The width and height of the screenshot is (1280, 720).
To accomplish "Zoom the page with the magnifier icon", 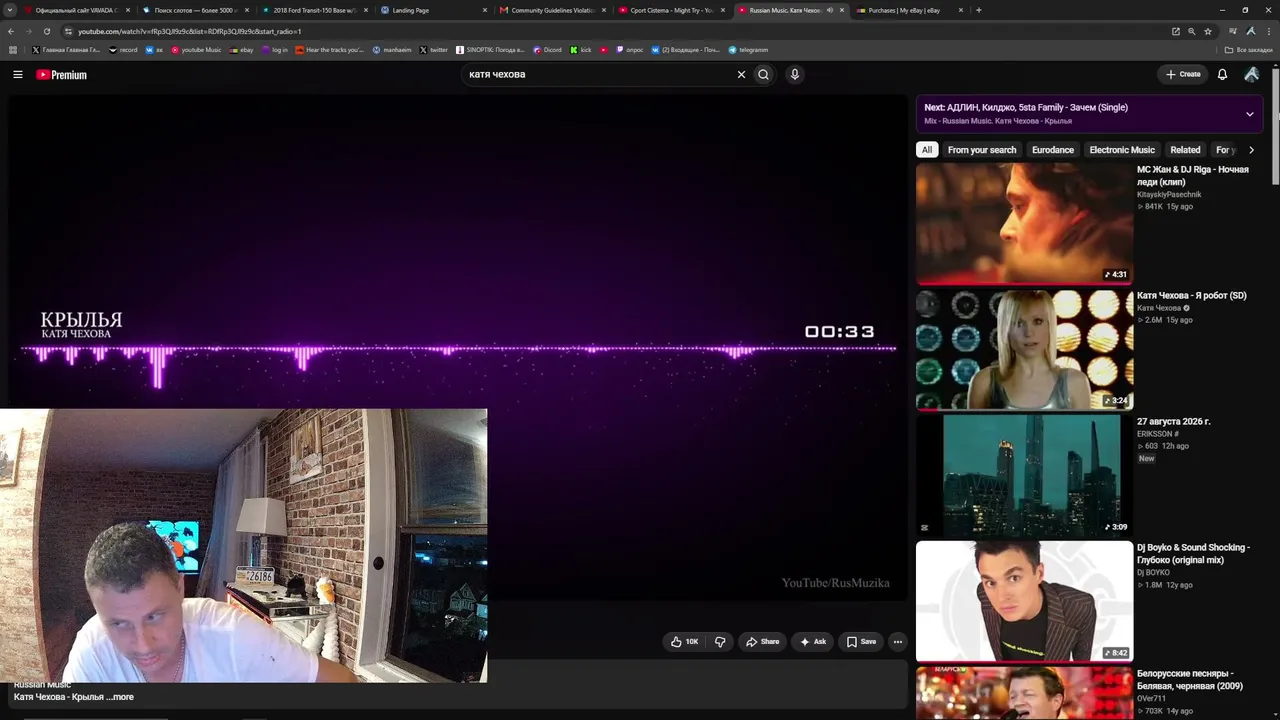I will point(1191,31).
